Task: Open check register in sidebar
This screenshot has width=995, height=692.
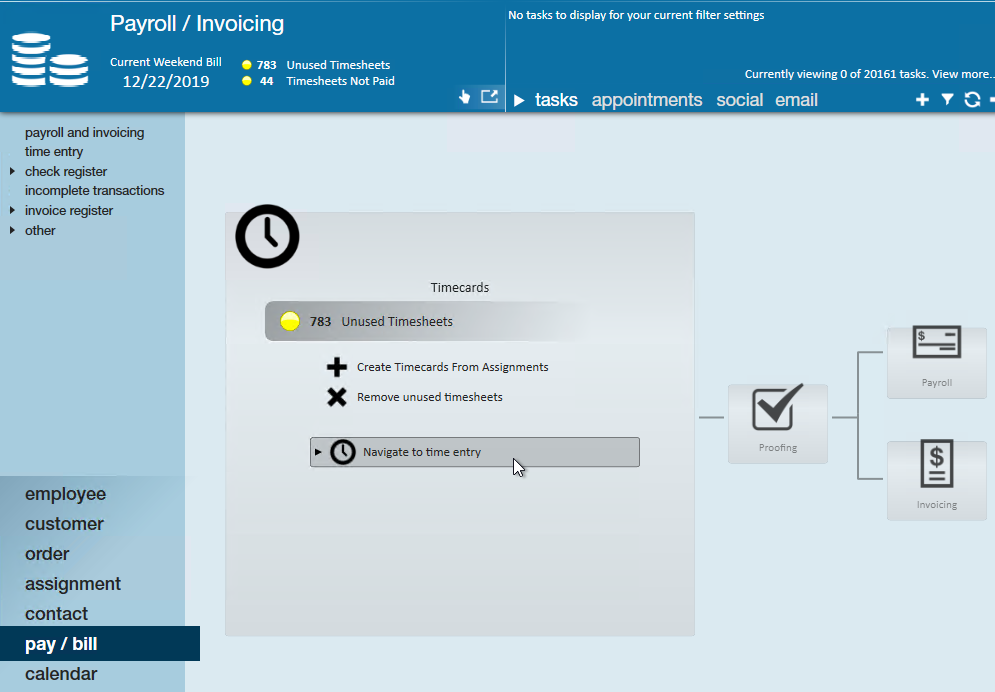Action: 66,171
